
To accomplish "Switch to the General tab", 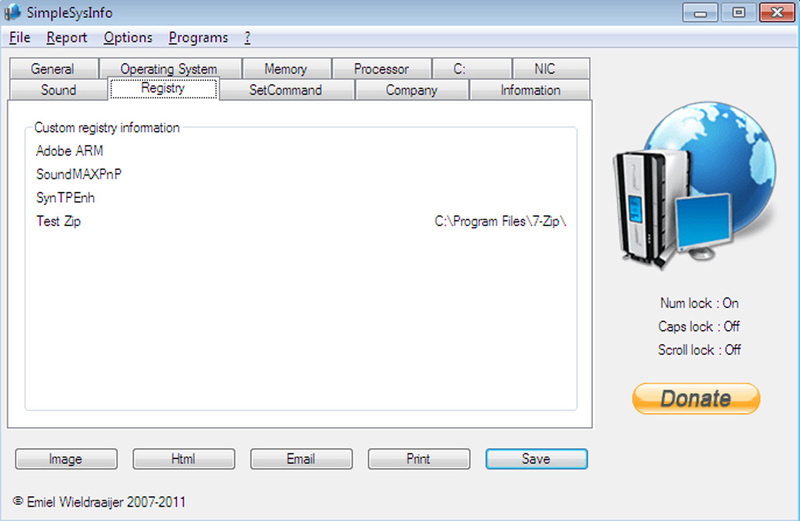I will (x=53, y=69).
